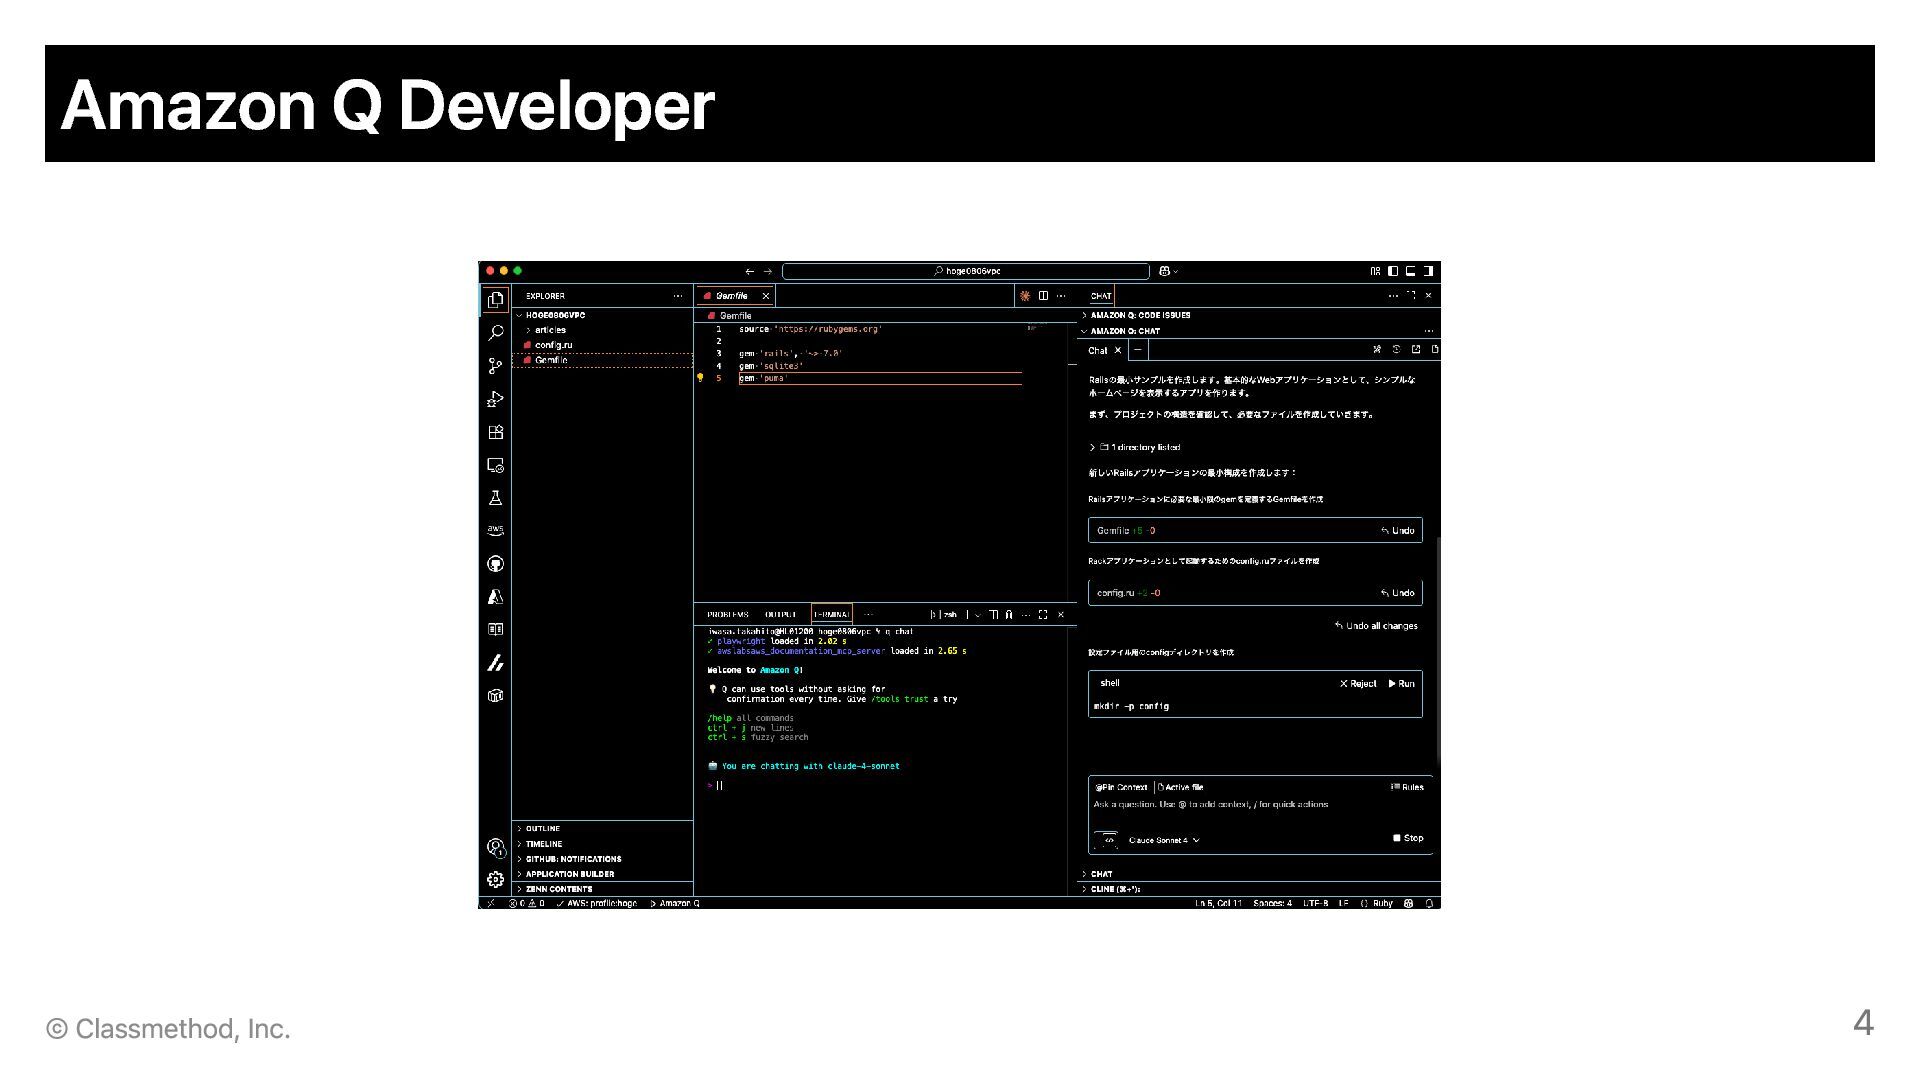Screen dimensions: 1920x1080
Task: Click the go back arrow in title bar
Action: point(750,271)
